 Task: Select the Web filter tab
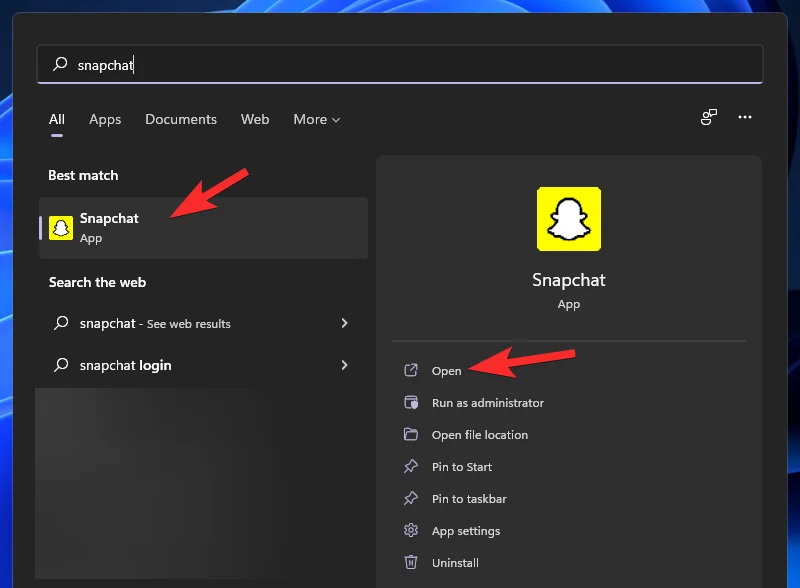(255, 119)
